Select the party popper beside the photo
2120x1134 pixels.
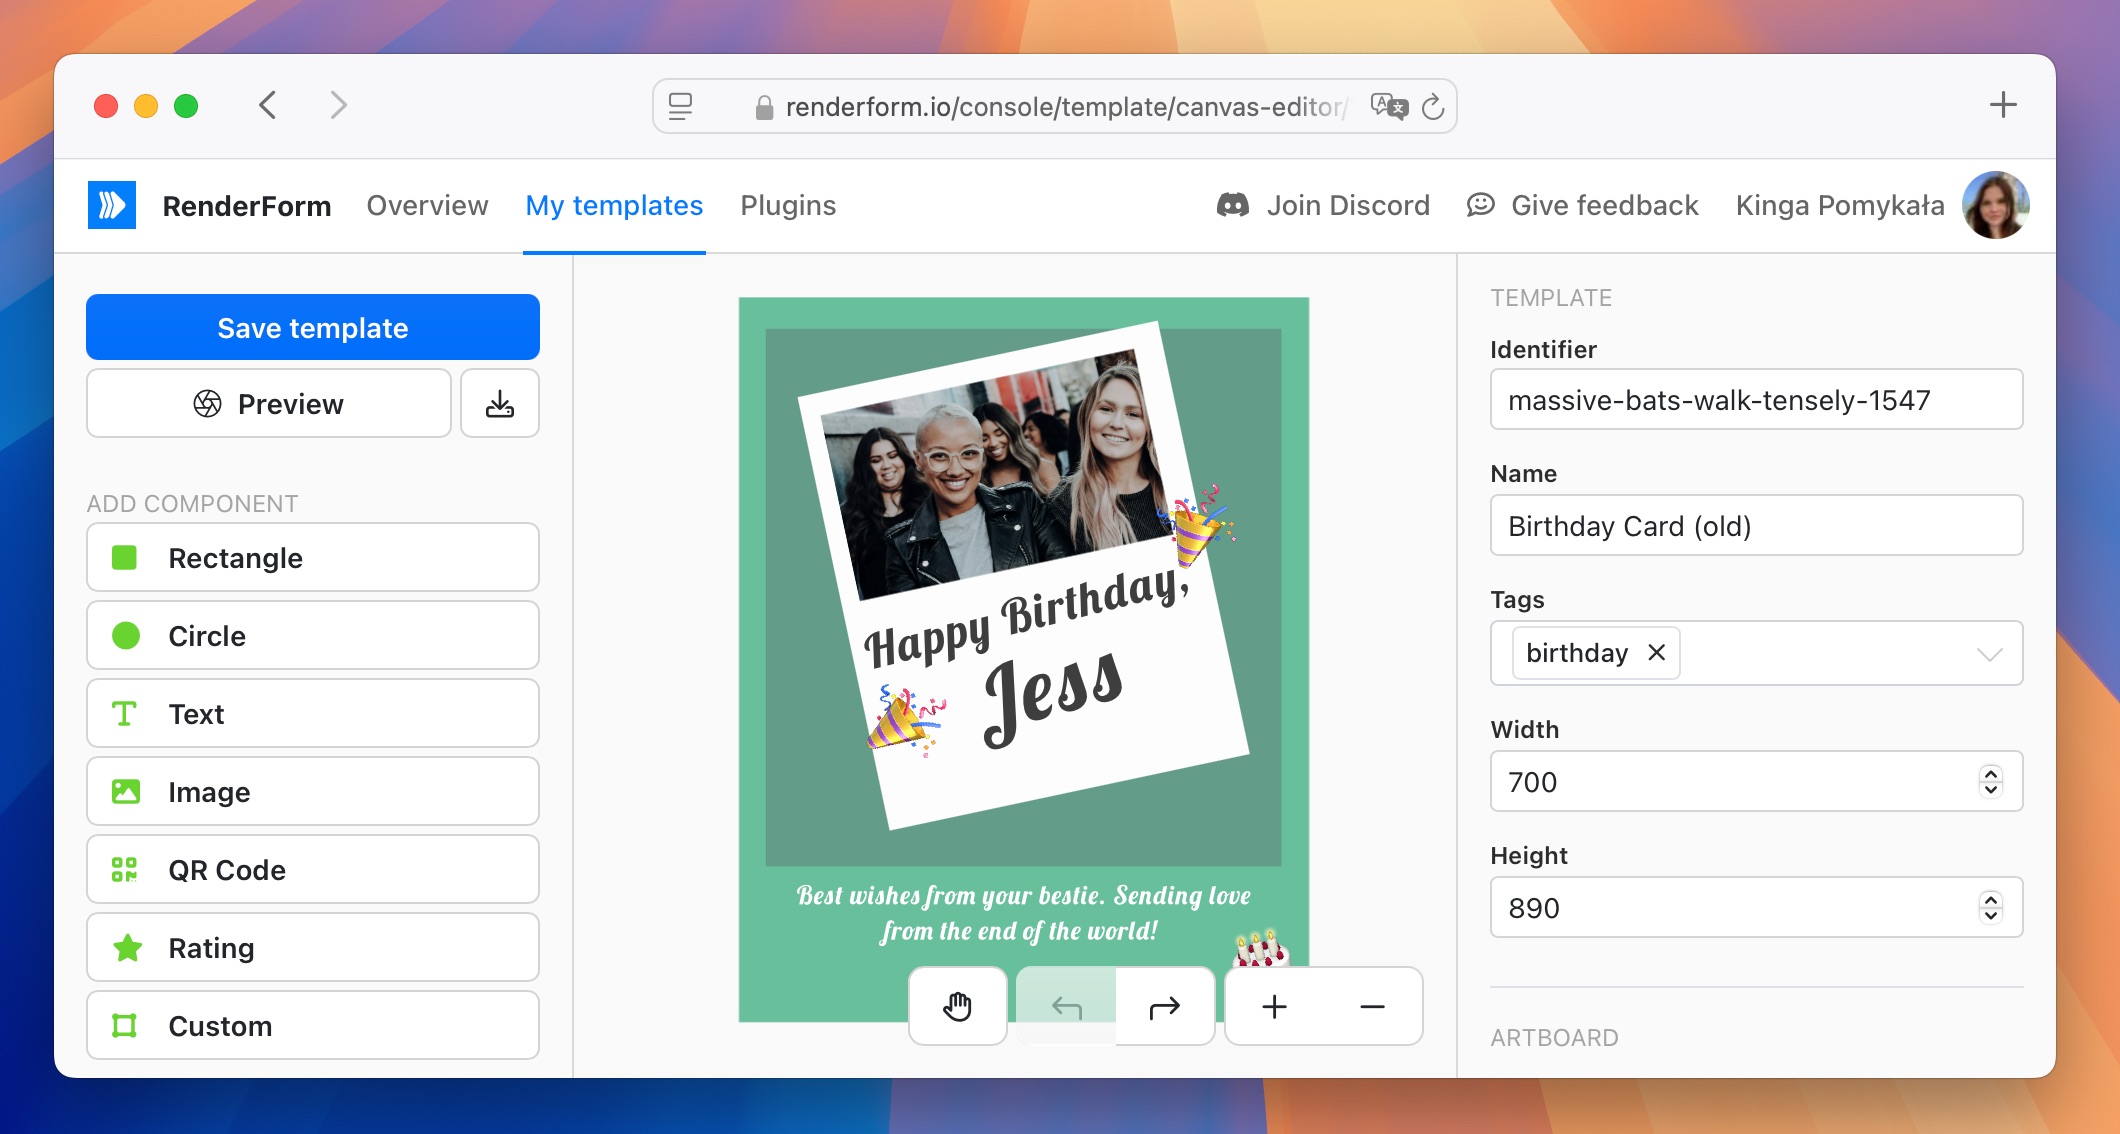[x=1197, y=525]
